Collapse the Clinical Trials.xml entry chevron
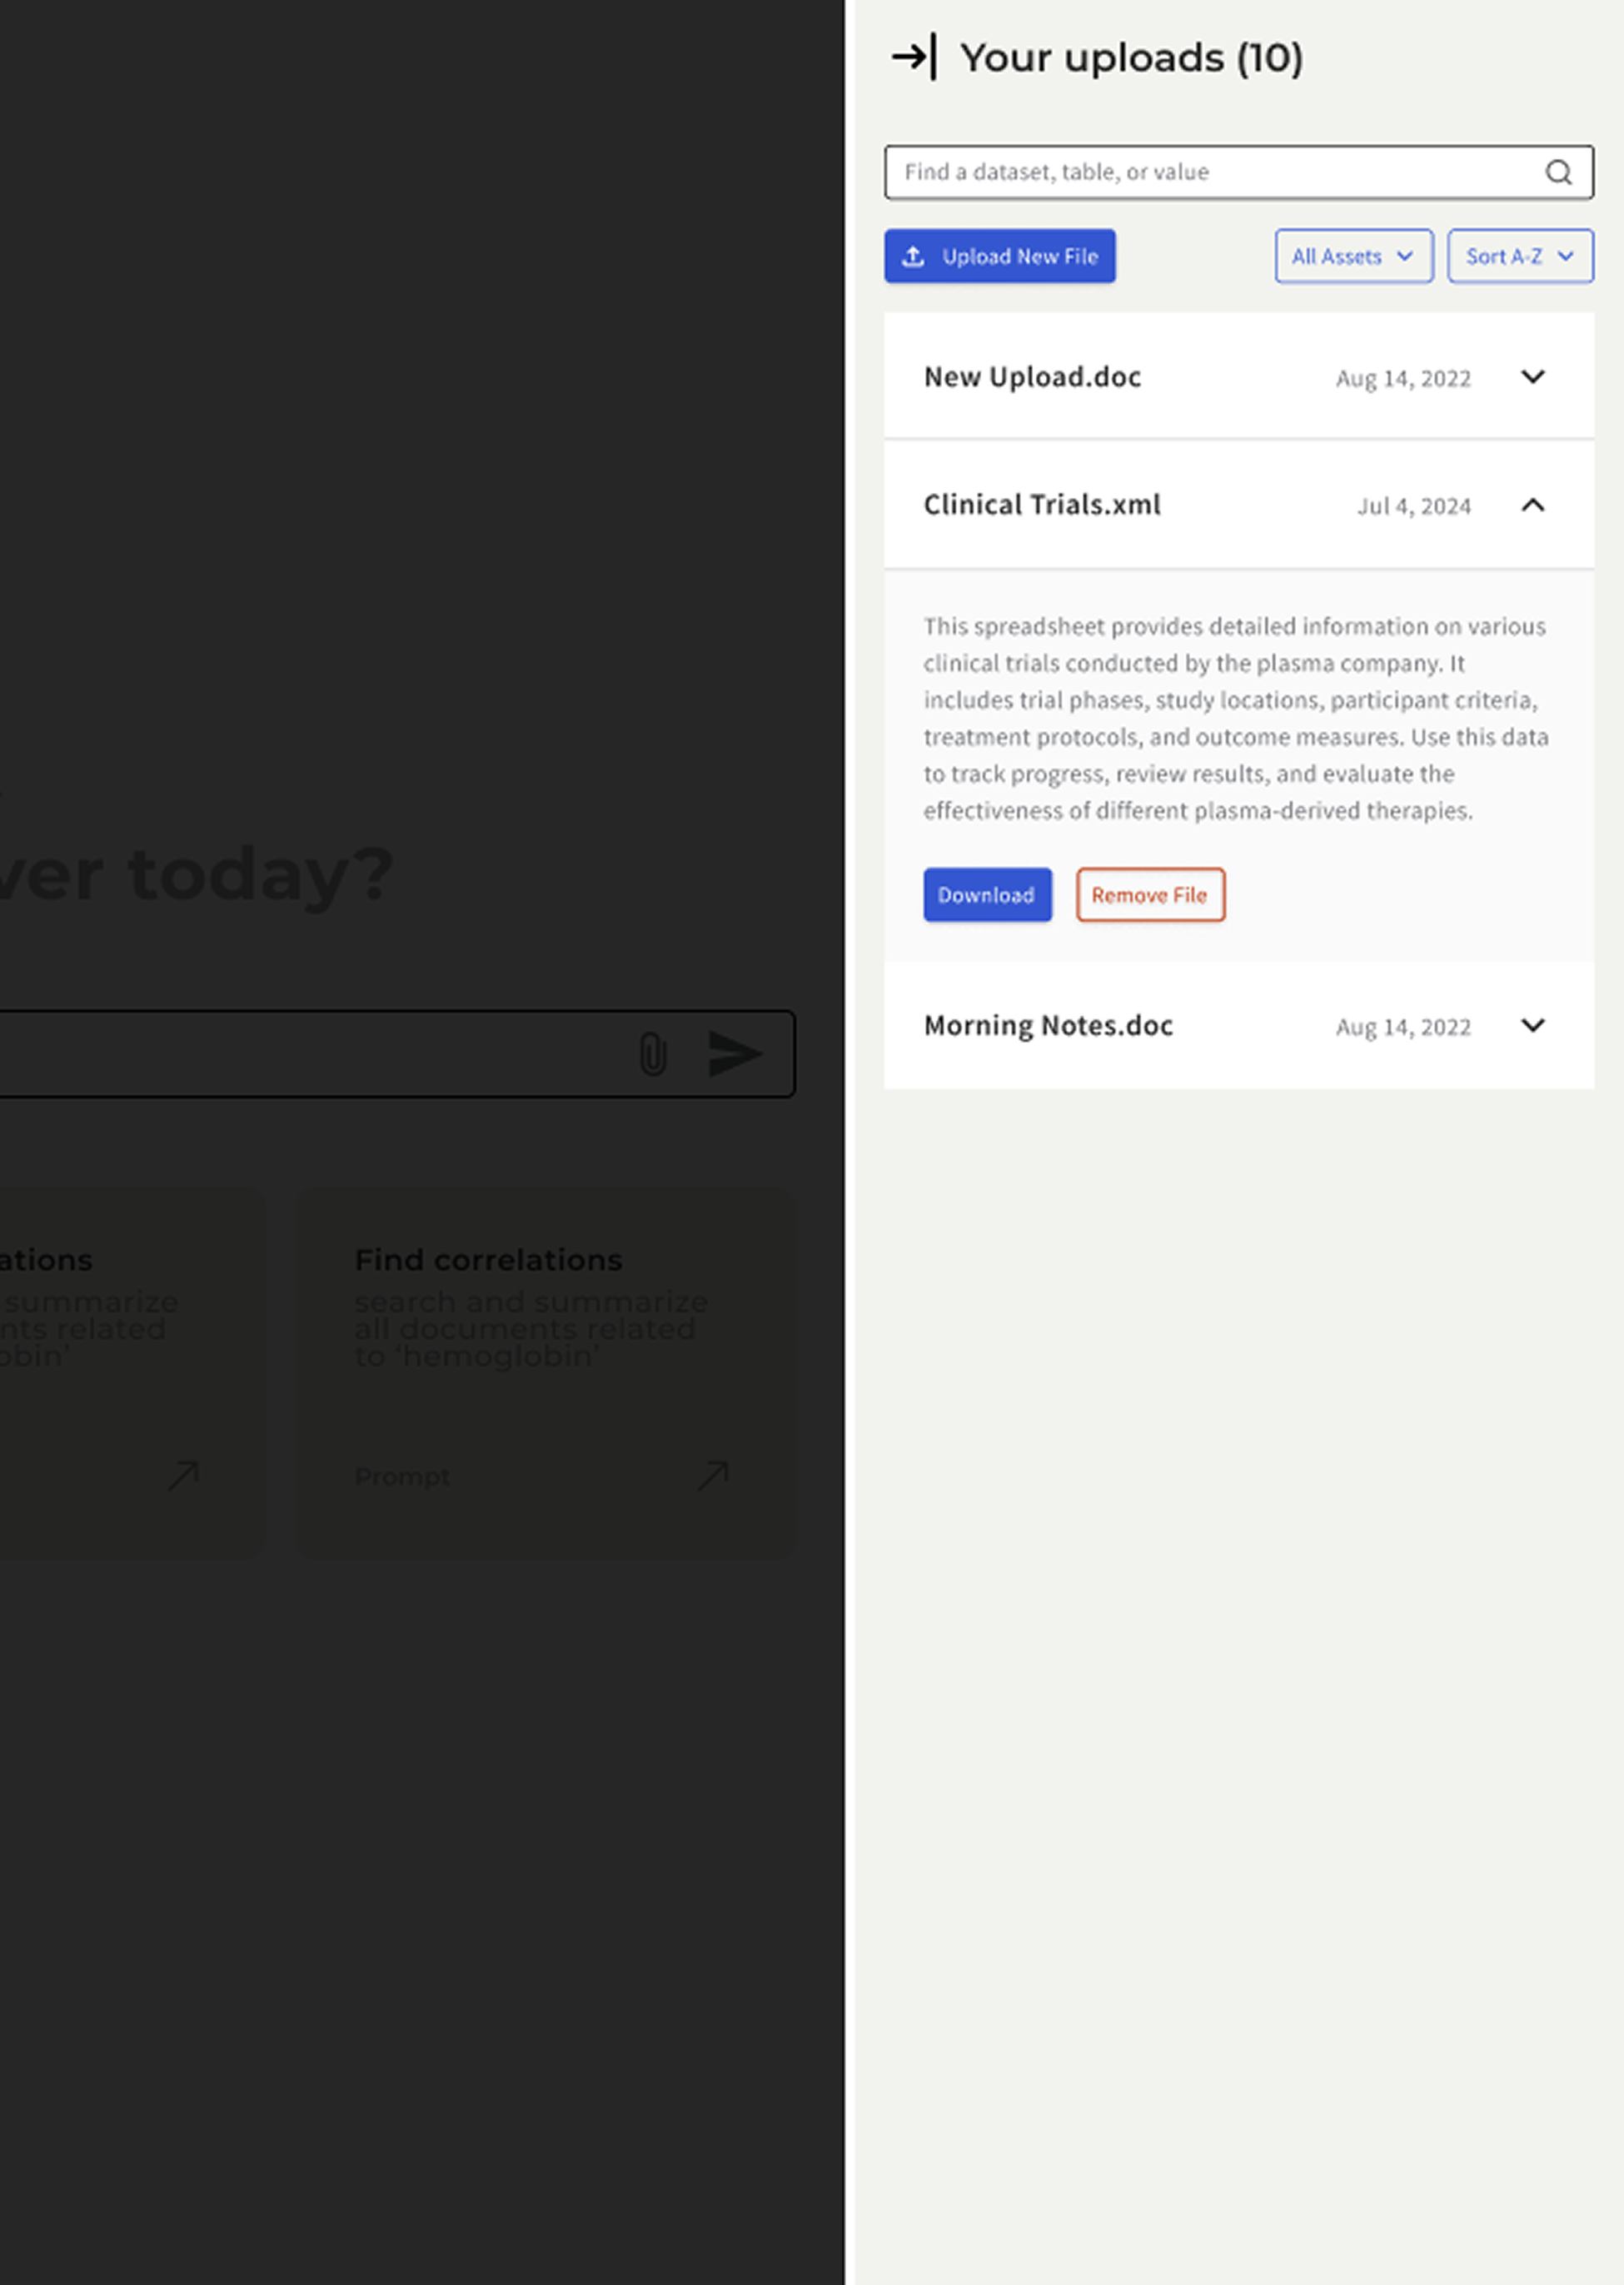Image resolution: width=1624 pixels, height=2285 pixels. coord(1532,505)
